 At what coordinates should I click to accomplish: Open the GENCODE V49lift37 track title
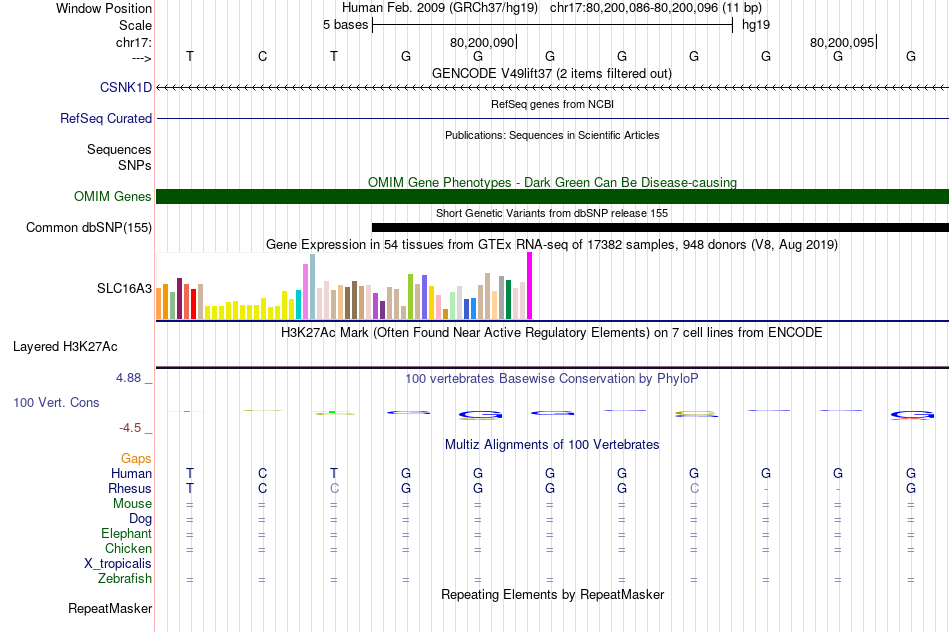pyautogui.click(x=552, y=73)
